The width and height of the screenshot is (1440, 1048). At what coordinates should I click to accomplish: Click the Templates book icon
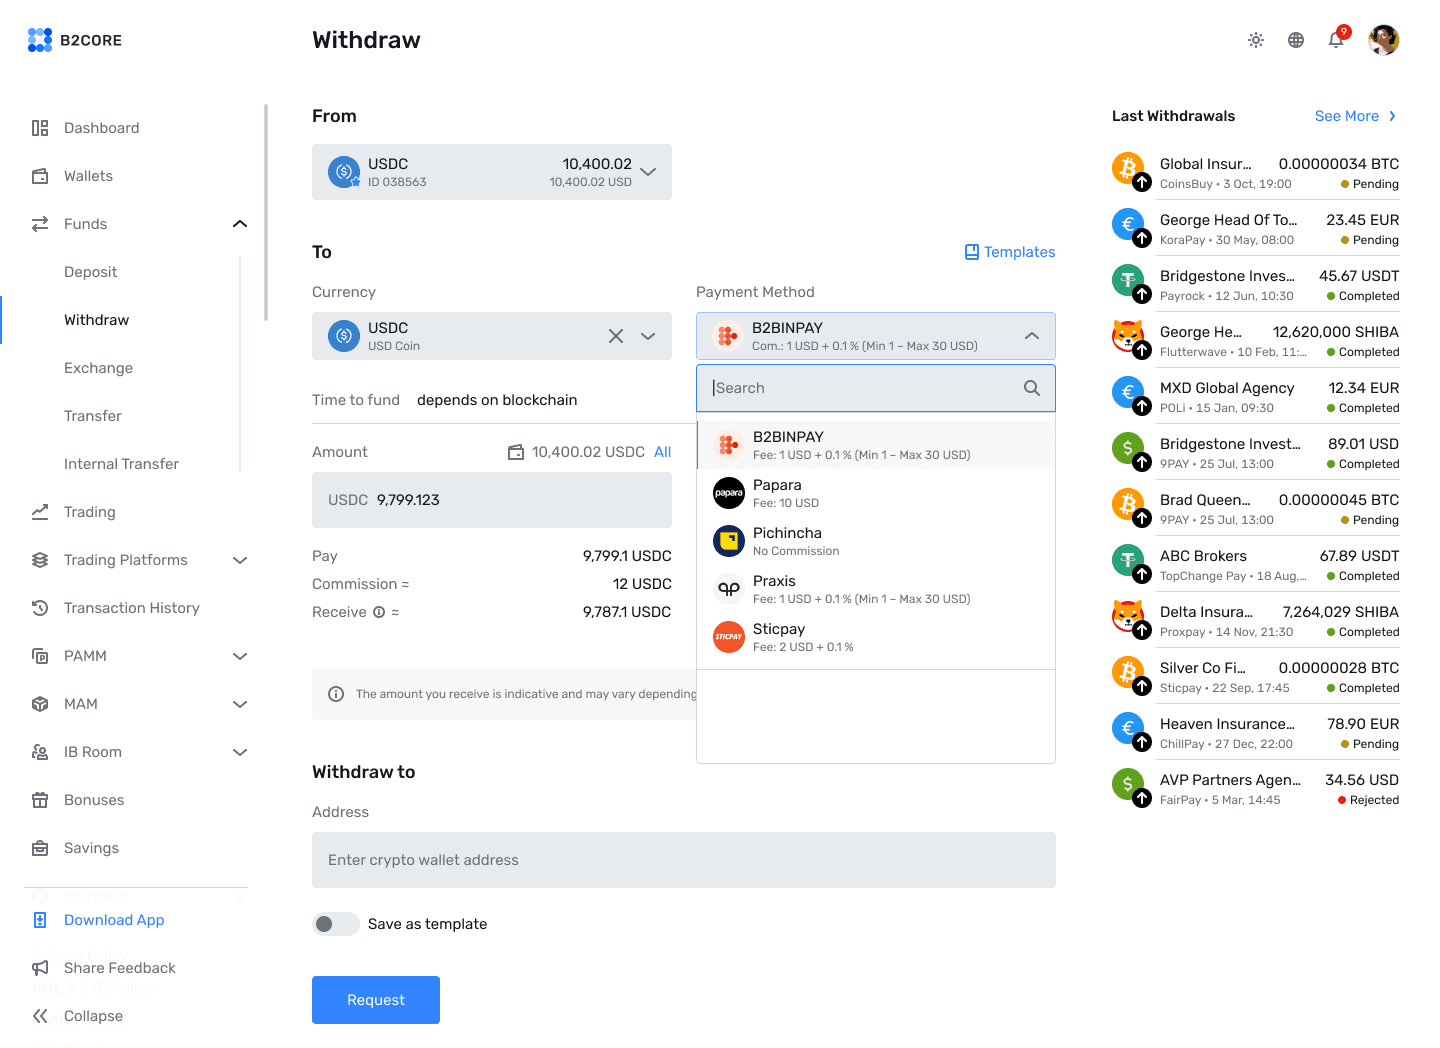tap(972, 252)
